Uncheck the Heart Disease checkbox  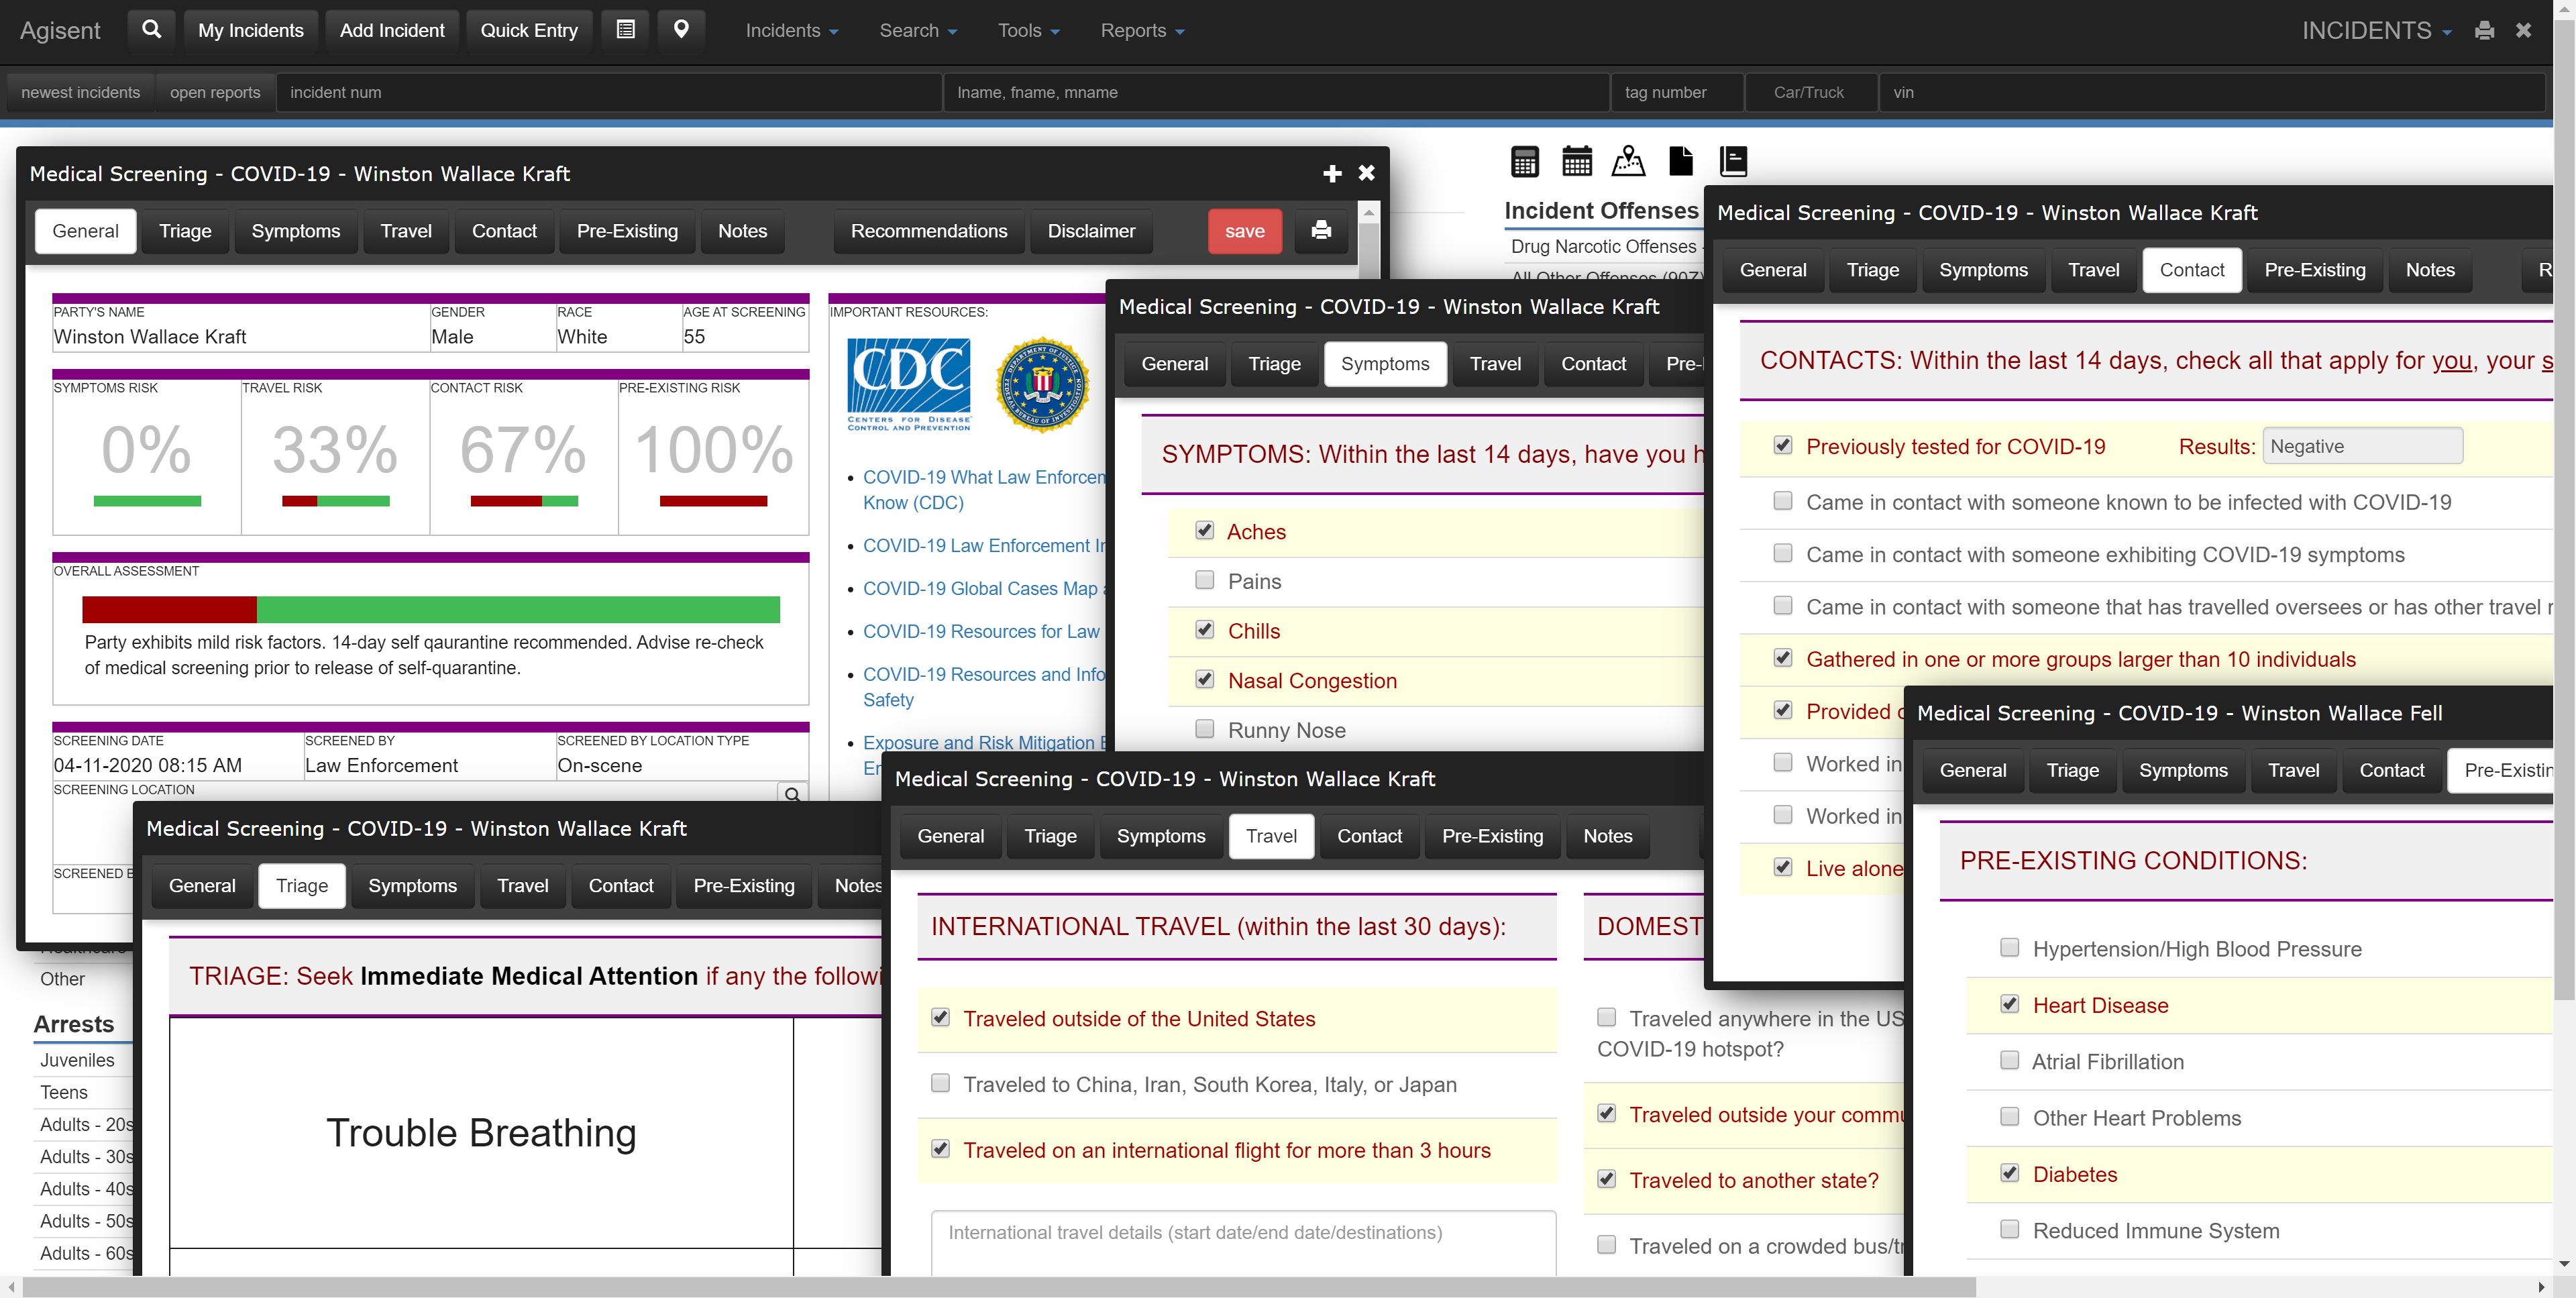pyautogui.click(x=2009, y=1005)
